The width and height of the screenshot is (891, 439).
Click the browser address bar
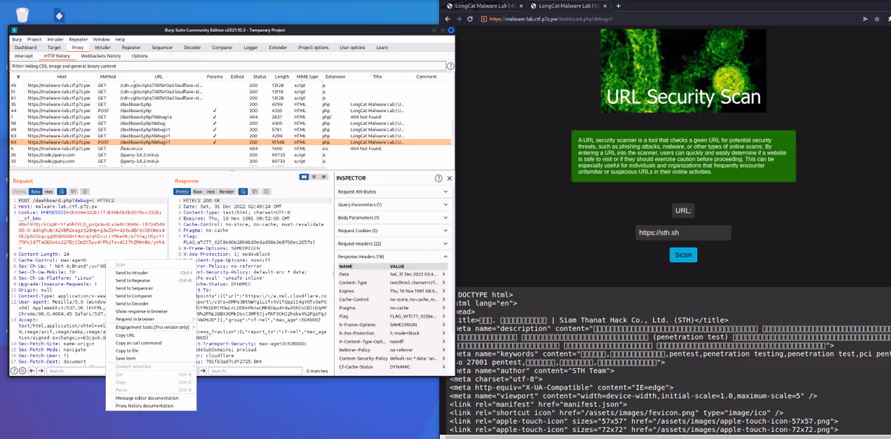pyautogui.click(x=665, y=19)
